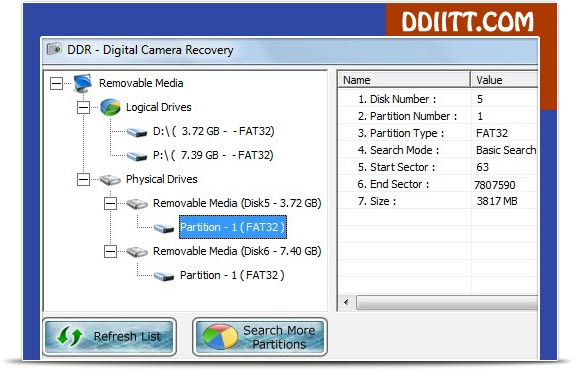Click the Logical Drives globe icon
Viewport: 575px width, 370px height.
[110, 107]
